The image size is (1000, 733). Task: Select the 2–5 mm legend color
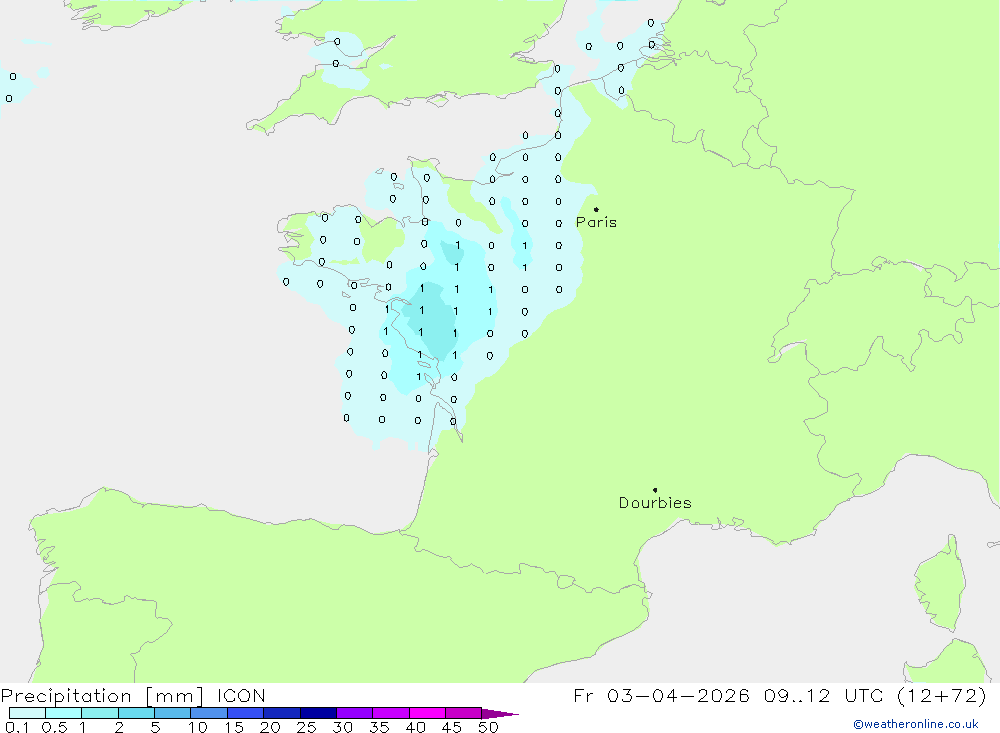click(x=136, y=713)
